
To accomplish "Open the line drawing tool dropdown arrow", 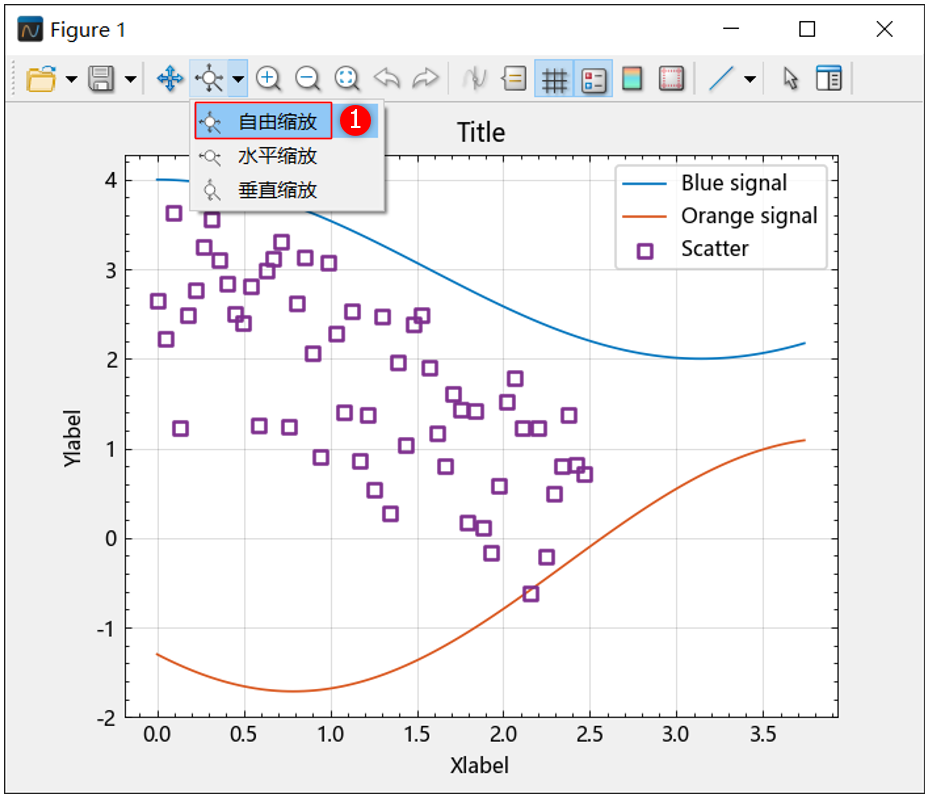I will (x=750, y=79).
